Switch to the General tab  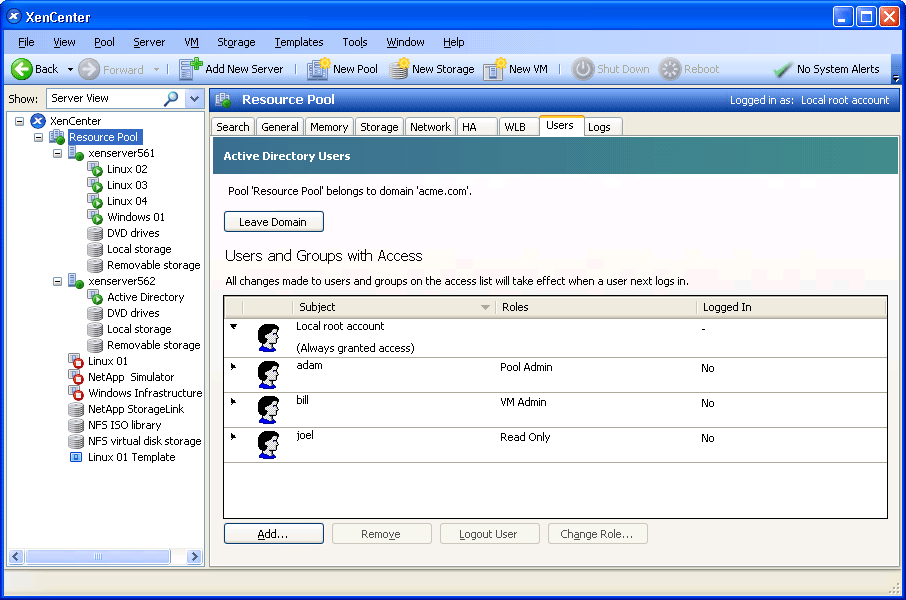point(280,127)
